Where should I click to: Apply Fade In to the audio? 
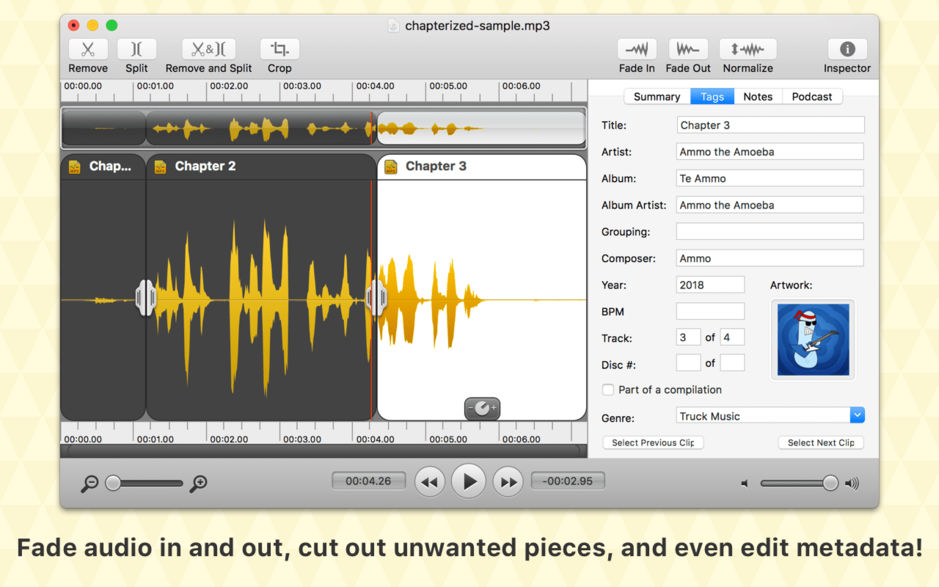coord(637,49)
